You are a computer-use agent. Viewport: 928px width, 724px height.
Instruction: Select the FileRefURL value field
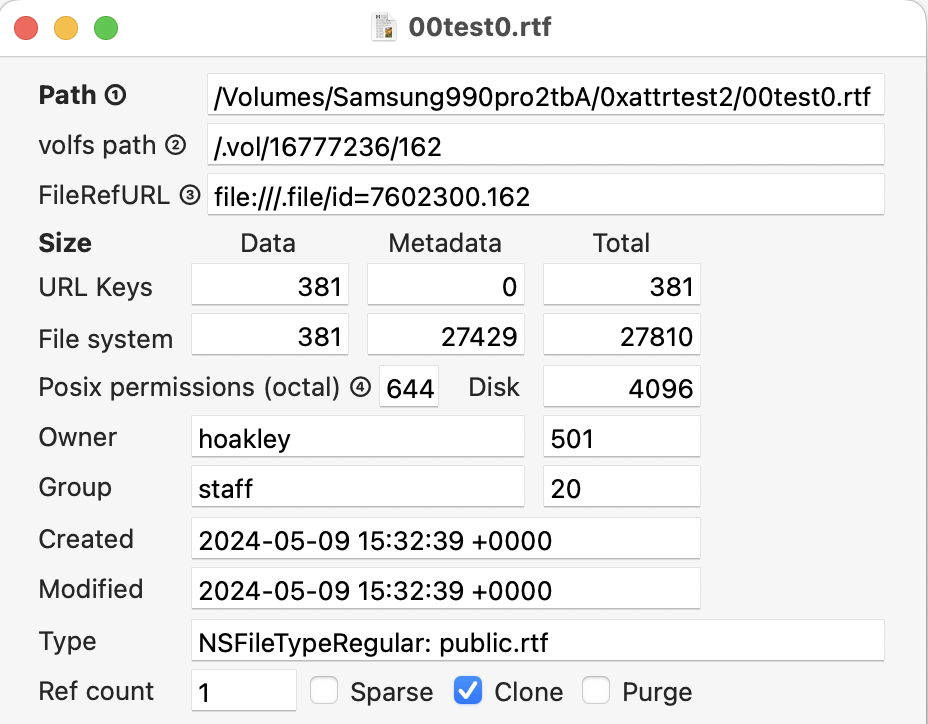[545, 195]
